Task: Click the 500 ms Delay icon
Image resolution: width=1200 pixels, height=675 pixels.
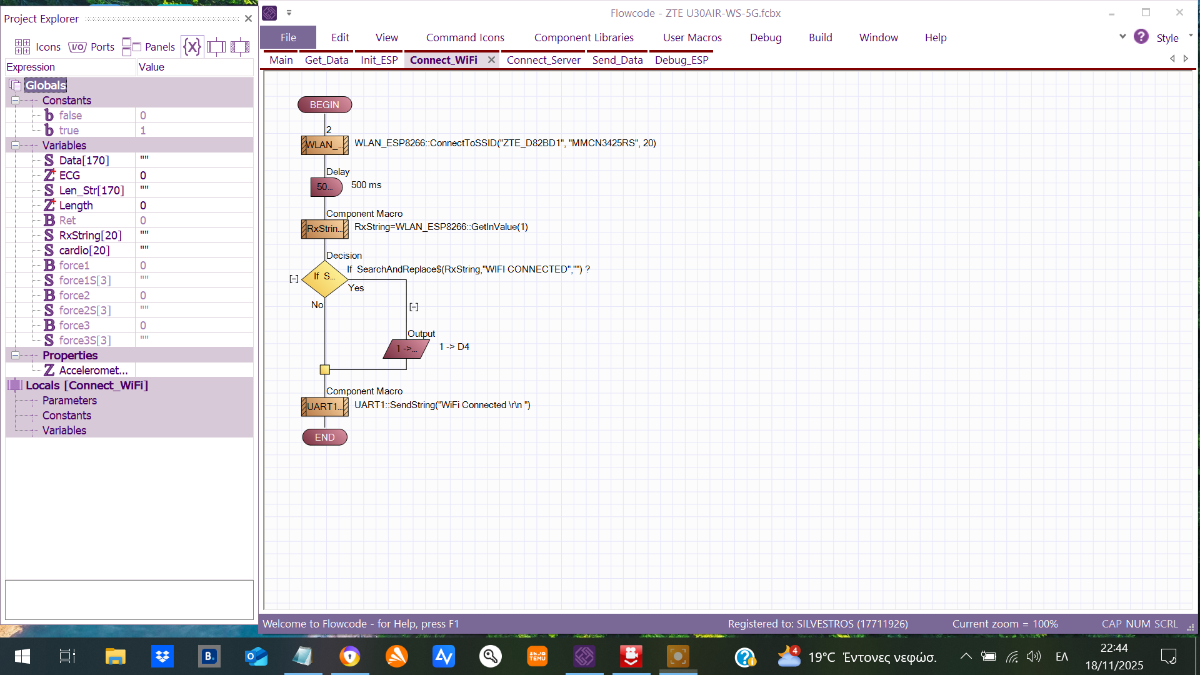Action: [x=325, y=186]
